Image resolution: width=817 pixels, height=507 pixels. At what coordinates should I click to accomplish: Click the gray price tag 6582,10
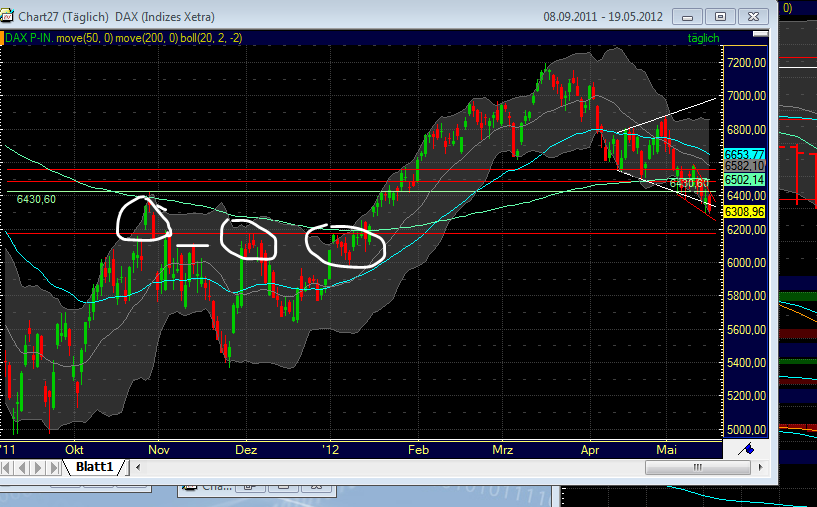point(745,166)
